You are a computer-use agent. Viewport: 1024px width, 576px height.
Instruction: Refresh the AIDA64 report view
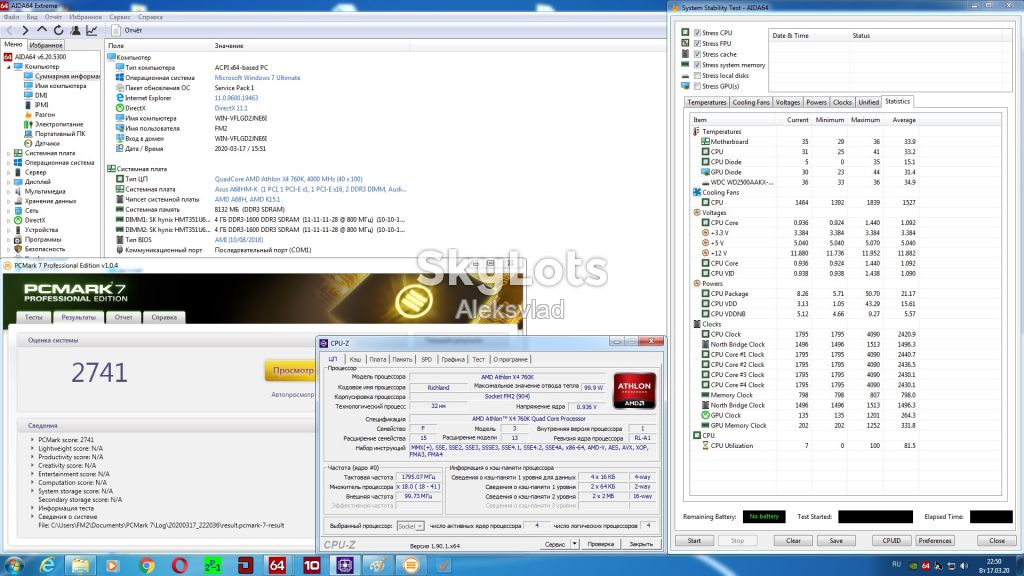point(59,30)
